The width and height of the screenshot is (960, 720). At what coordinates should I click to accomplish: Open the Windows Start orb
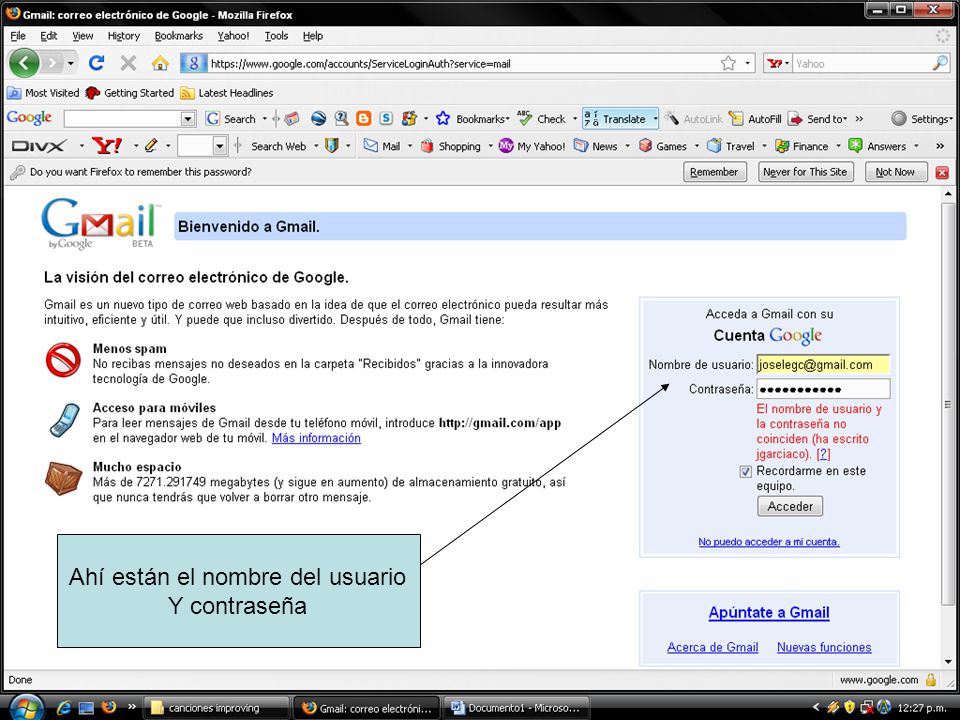[25, 708]
